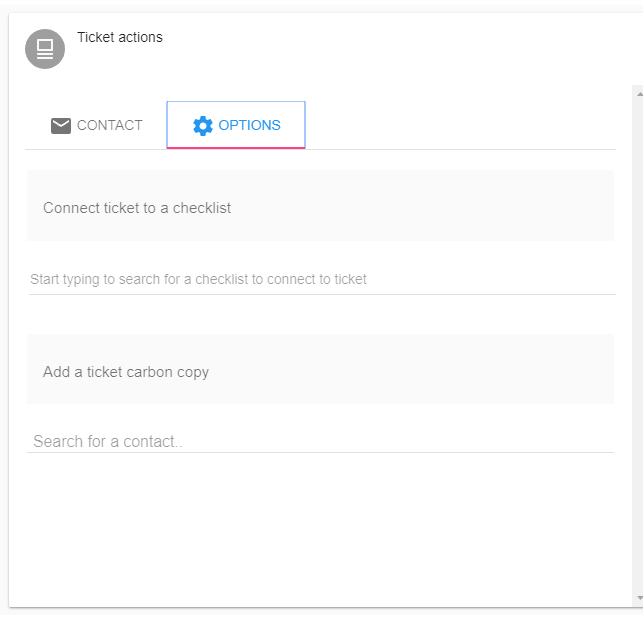Click the 'Ticket actions' title text
643x617 pixels.
(x=120, y=37)
